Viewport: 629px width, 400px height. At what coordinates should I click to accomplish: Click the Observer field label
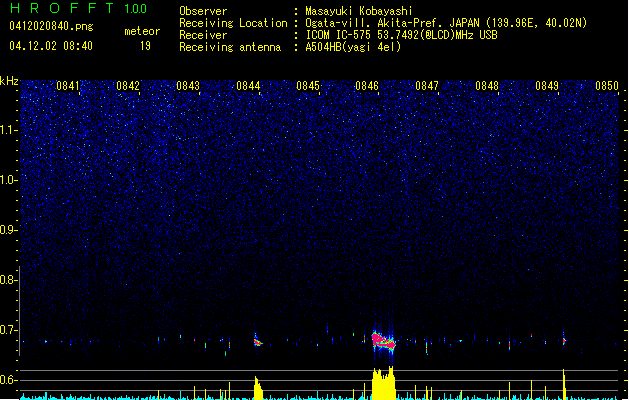pyautogui.click(x=203, y=11)
